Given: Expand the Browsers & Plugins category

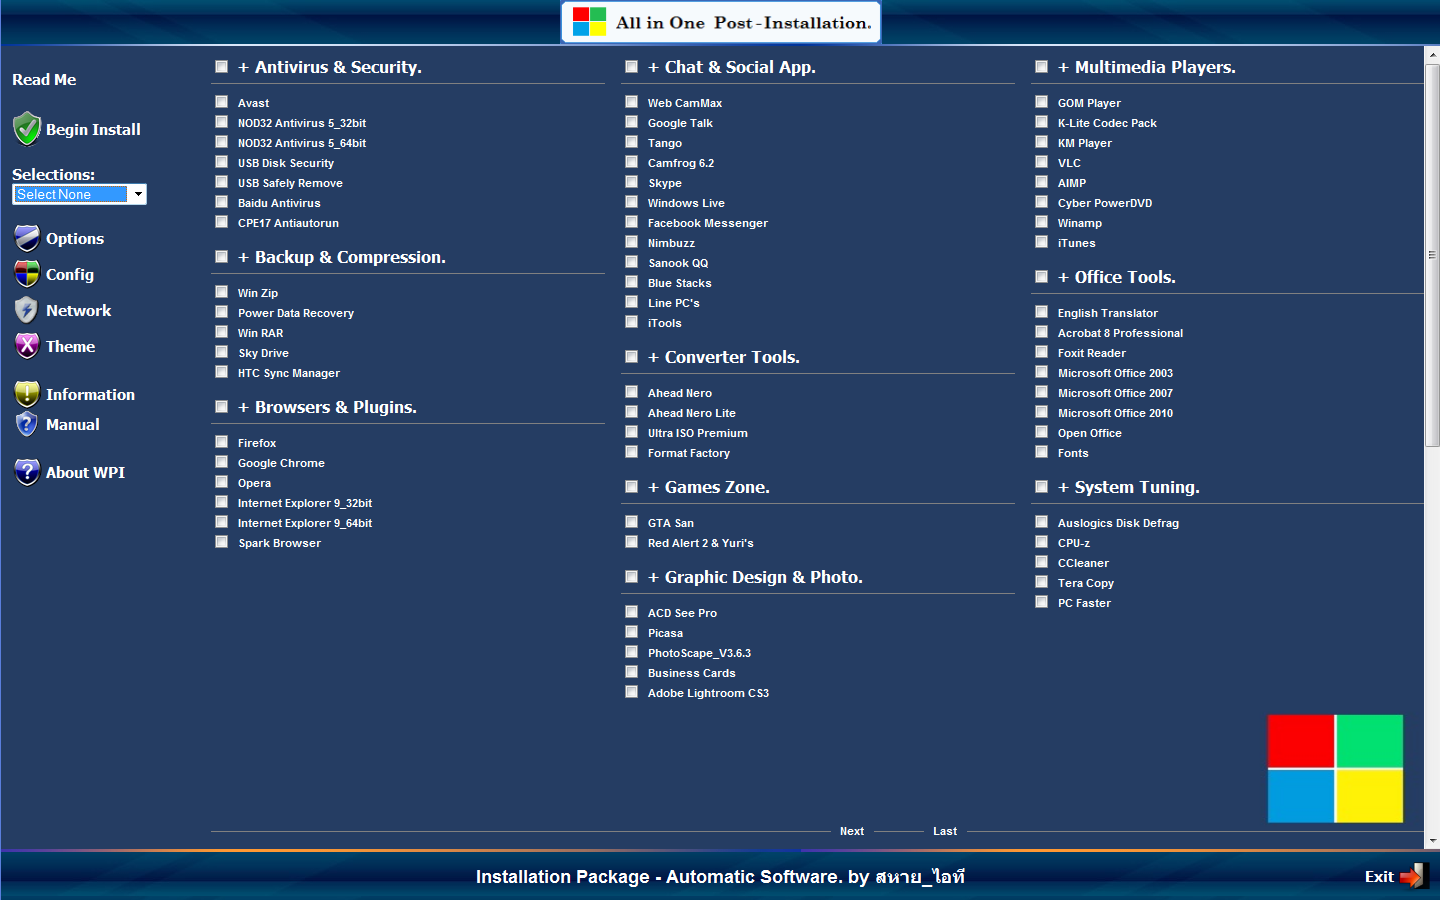Looking at the screenshot, I should click(x=327, y=407).
